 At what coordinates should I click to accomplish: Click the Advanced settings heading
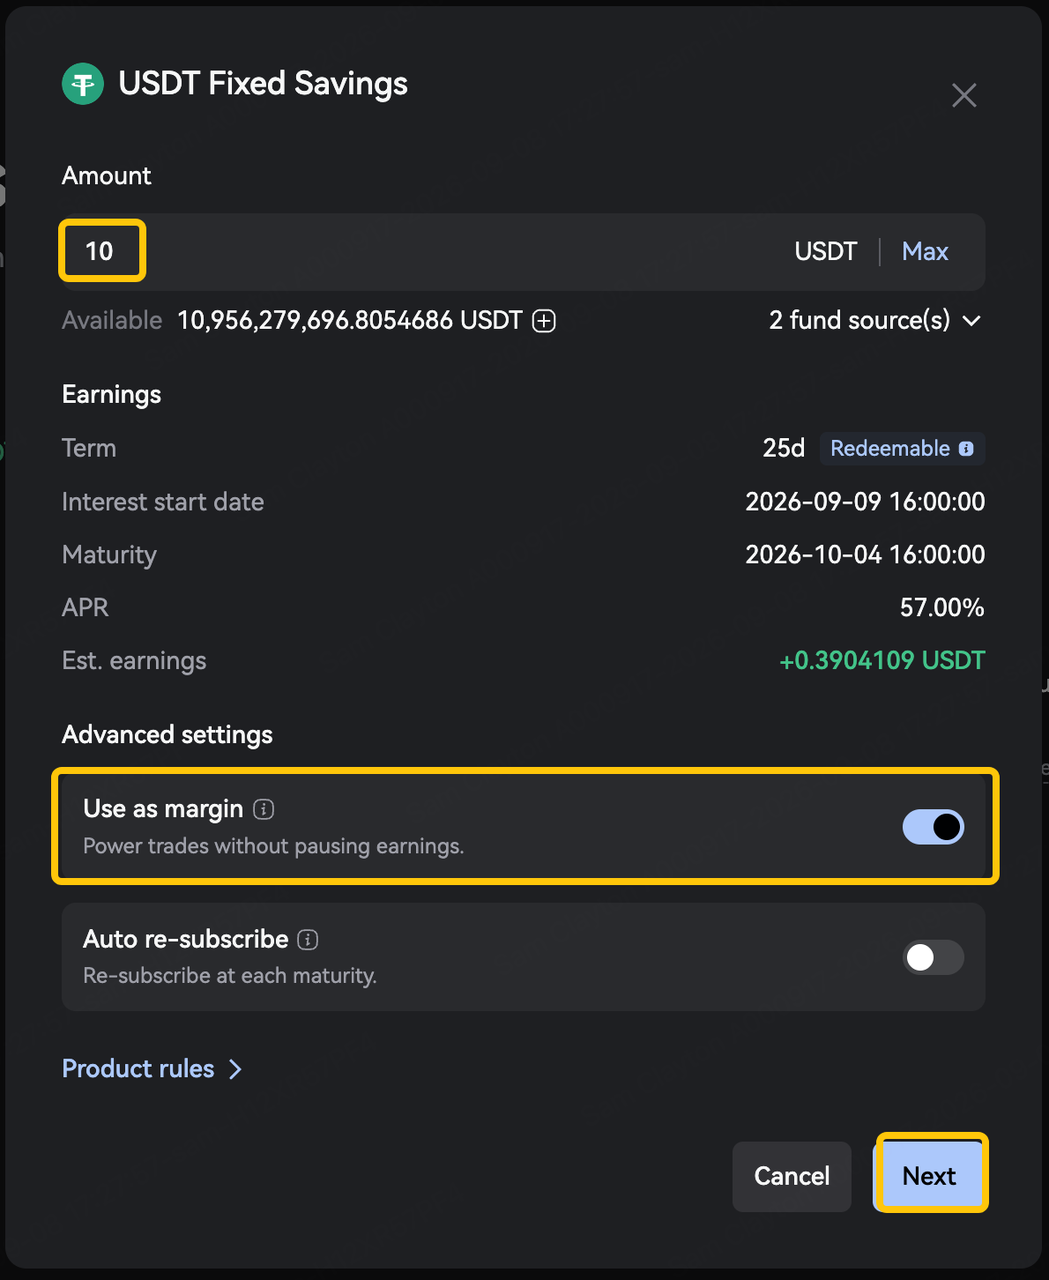tap(167, 735)
